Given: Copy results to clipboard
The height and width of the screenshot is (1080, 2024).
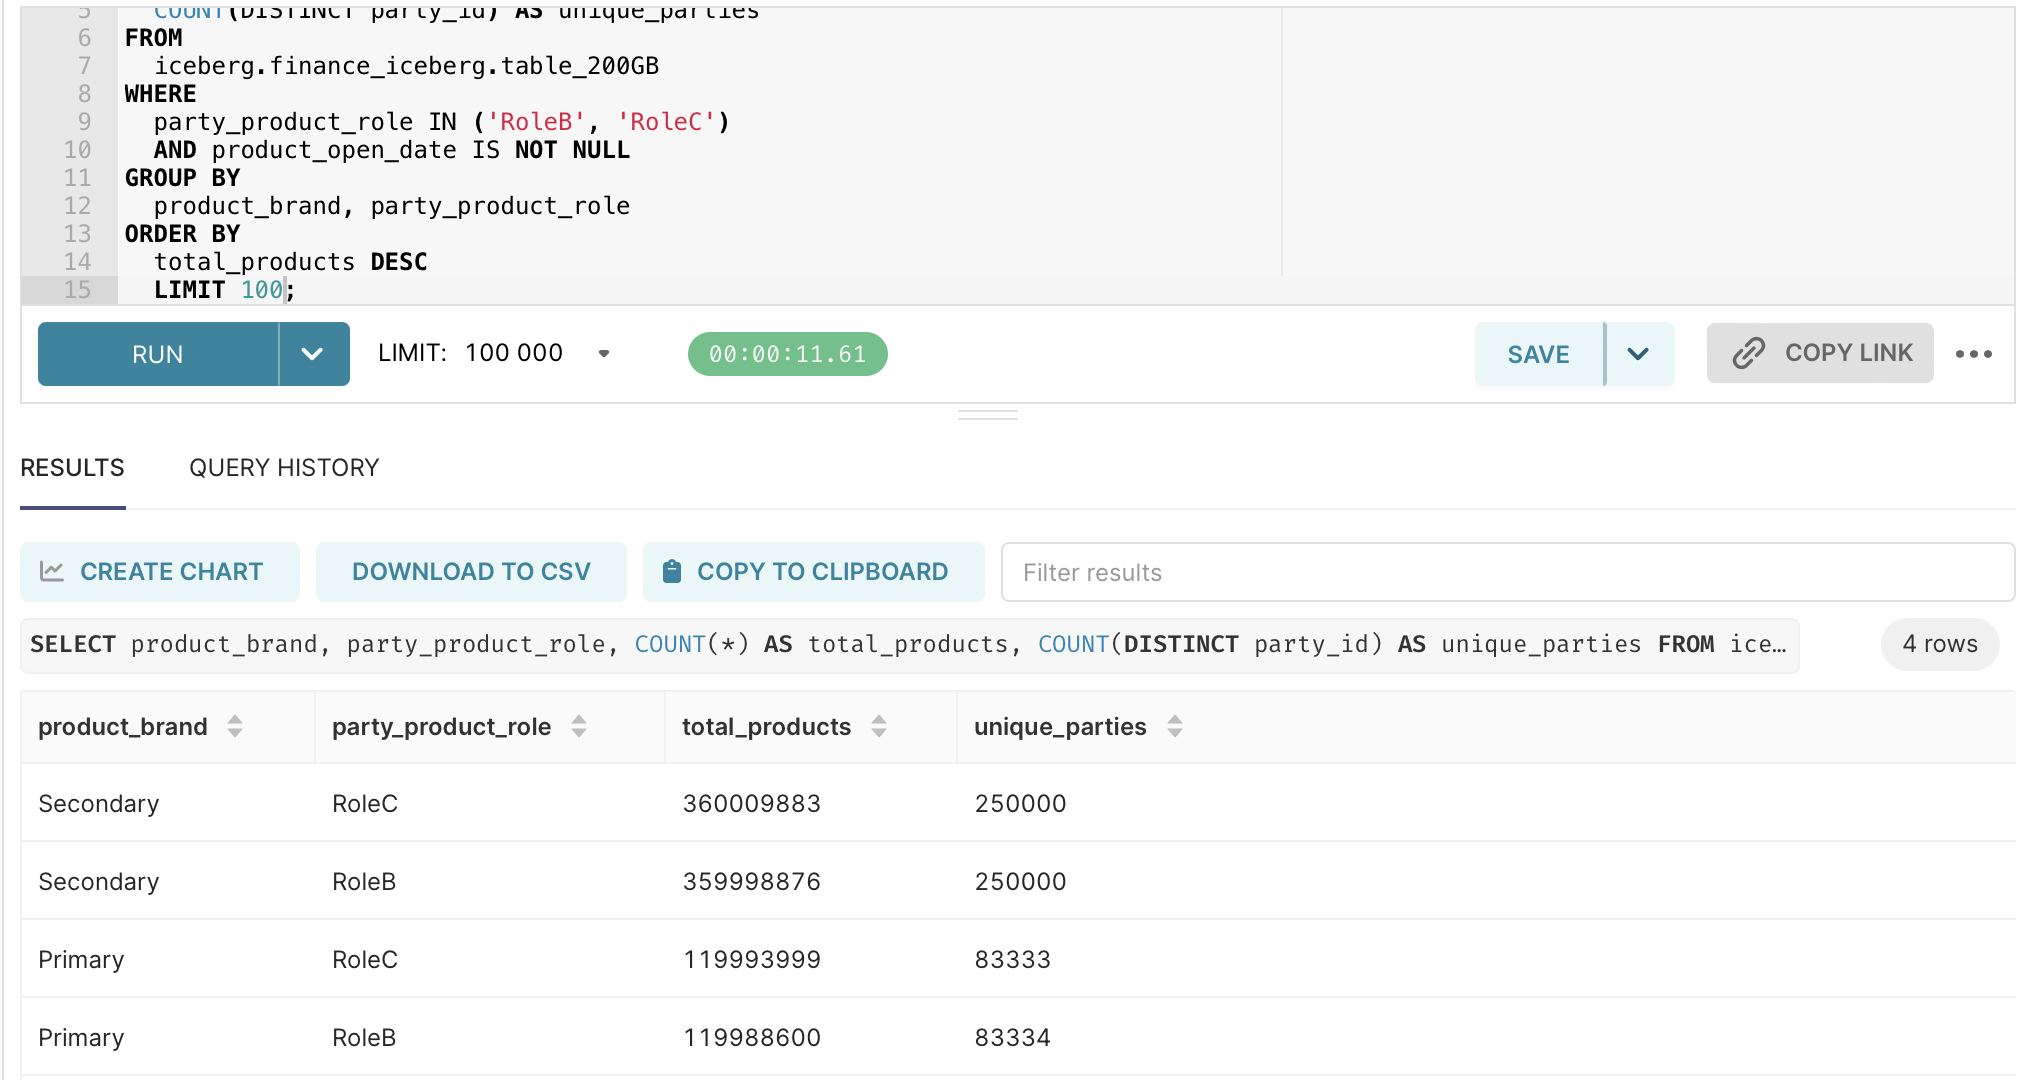Looking at the screenshot, I should 814,572.
